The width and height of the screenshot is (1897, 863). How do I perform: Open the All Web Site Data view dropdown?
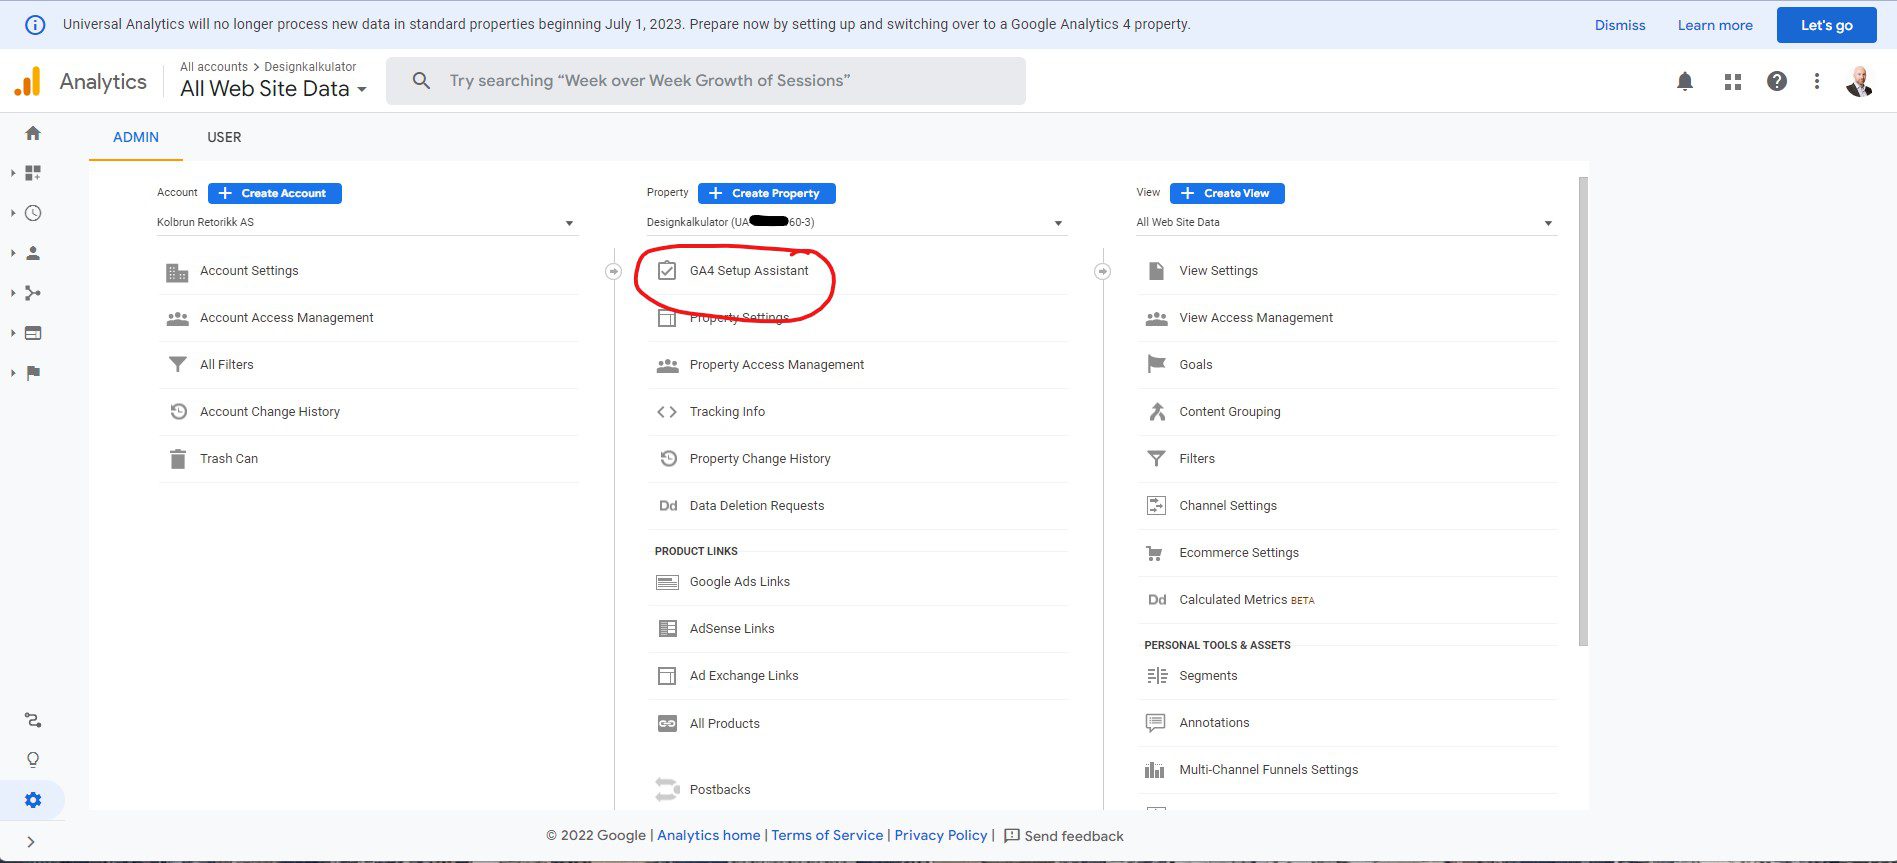pyautogui.click(x=1346, y=223)
